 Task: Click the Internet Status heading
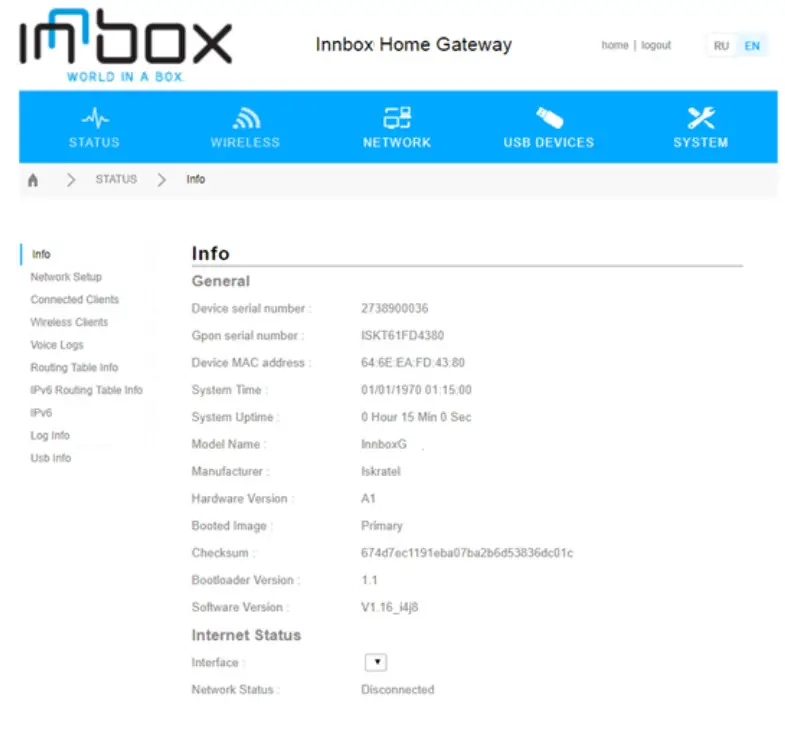(246, 635)
